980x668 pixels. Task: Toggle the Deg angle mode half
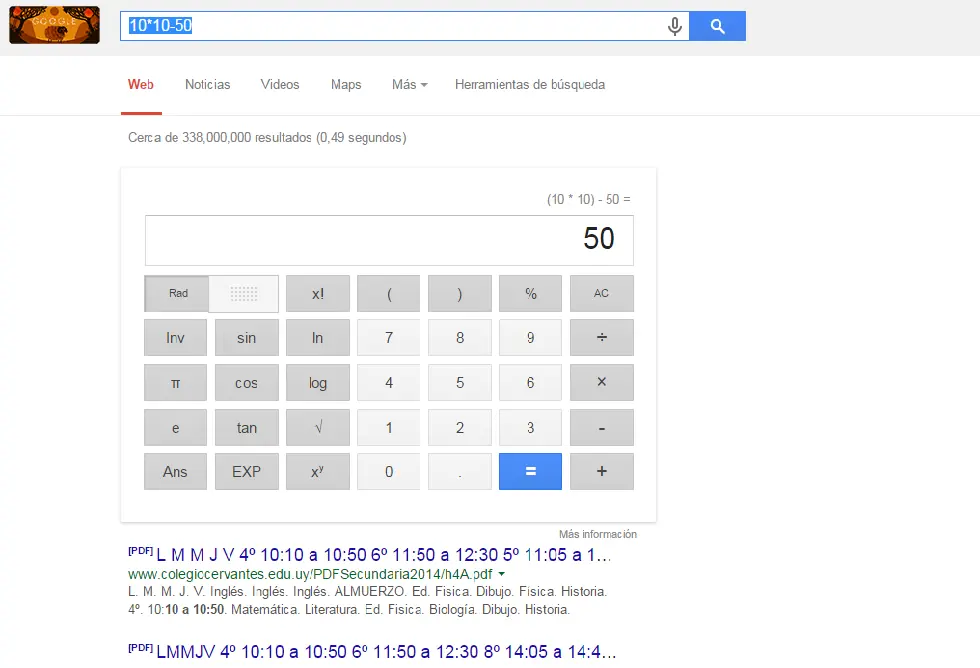tap(244, 293)
